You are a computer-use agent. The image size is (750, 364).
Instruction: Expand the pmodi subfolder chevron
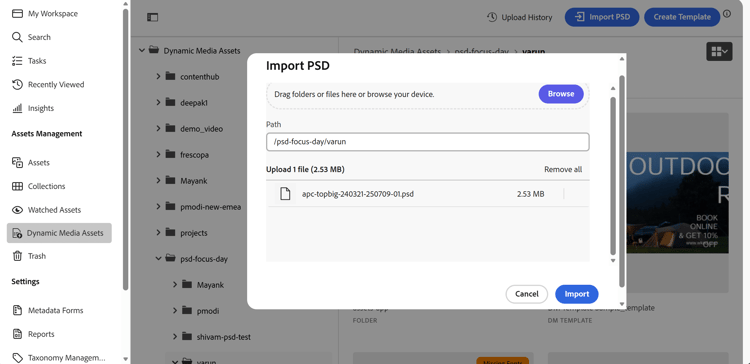pyautogui.click(x=175, y=310)
